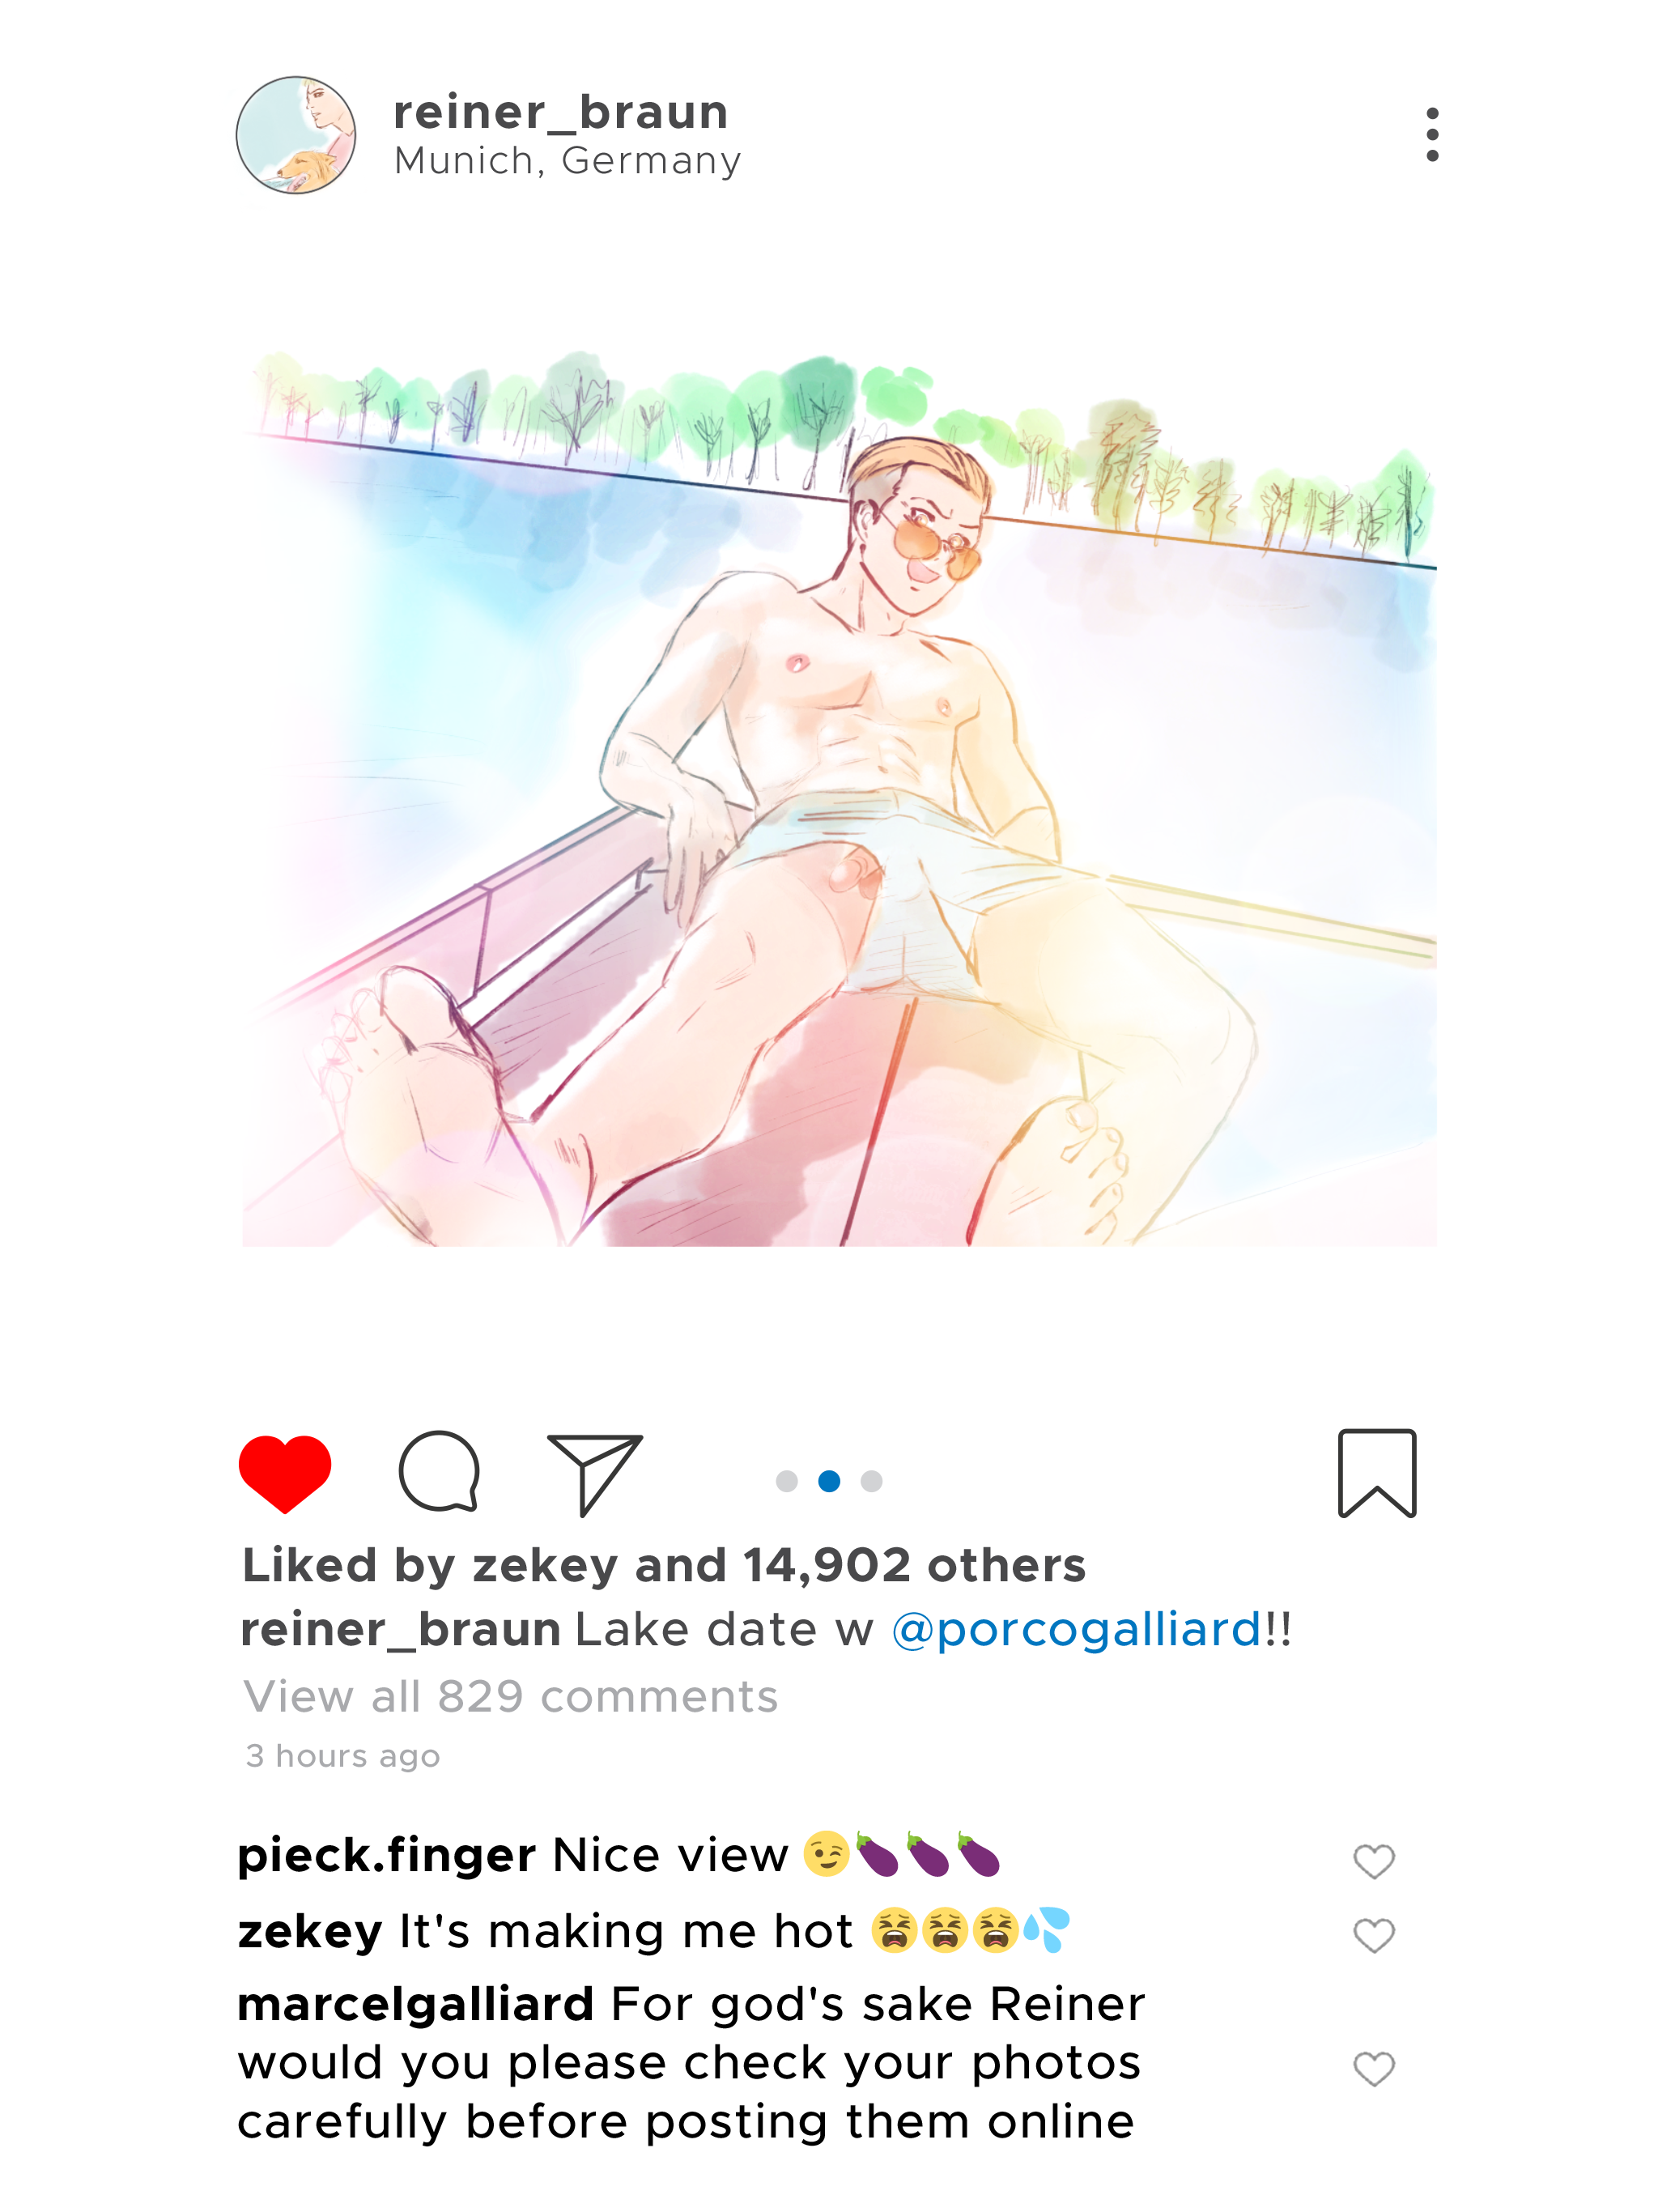Open reiner_braun username in caption
Image resolution: width=1658 pixels, height=2212 pixels.
point(400,1630)
